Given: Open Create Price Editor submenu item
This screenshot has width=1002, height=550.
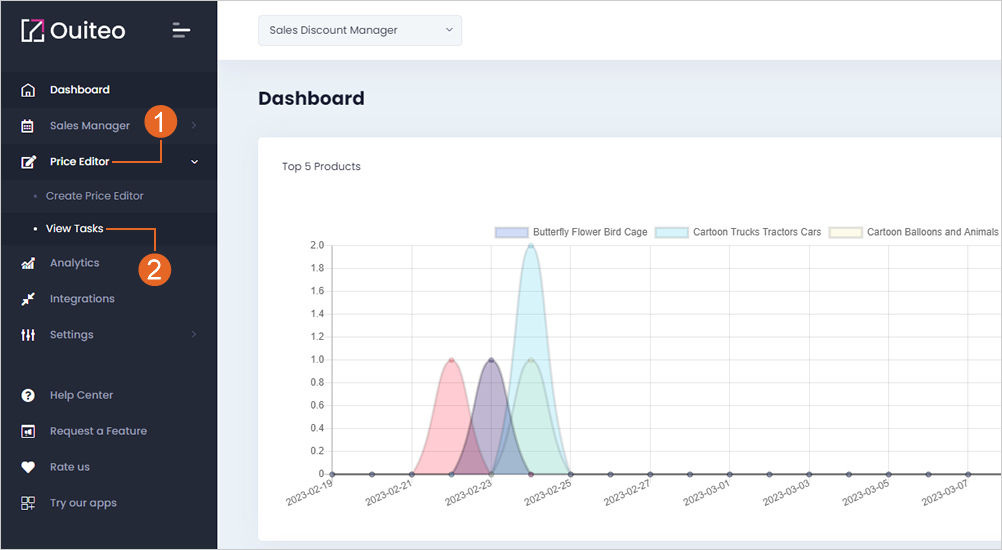Looking at the screenshot, I should [x=95, y=196].
